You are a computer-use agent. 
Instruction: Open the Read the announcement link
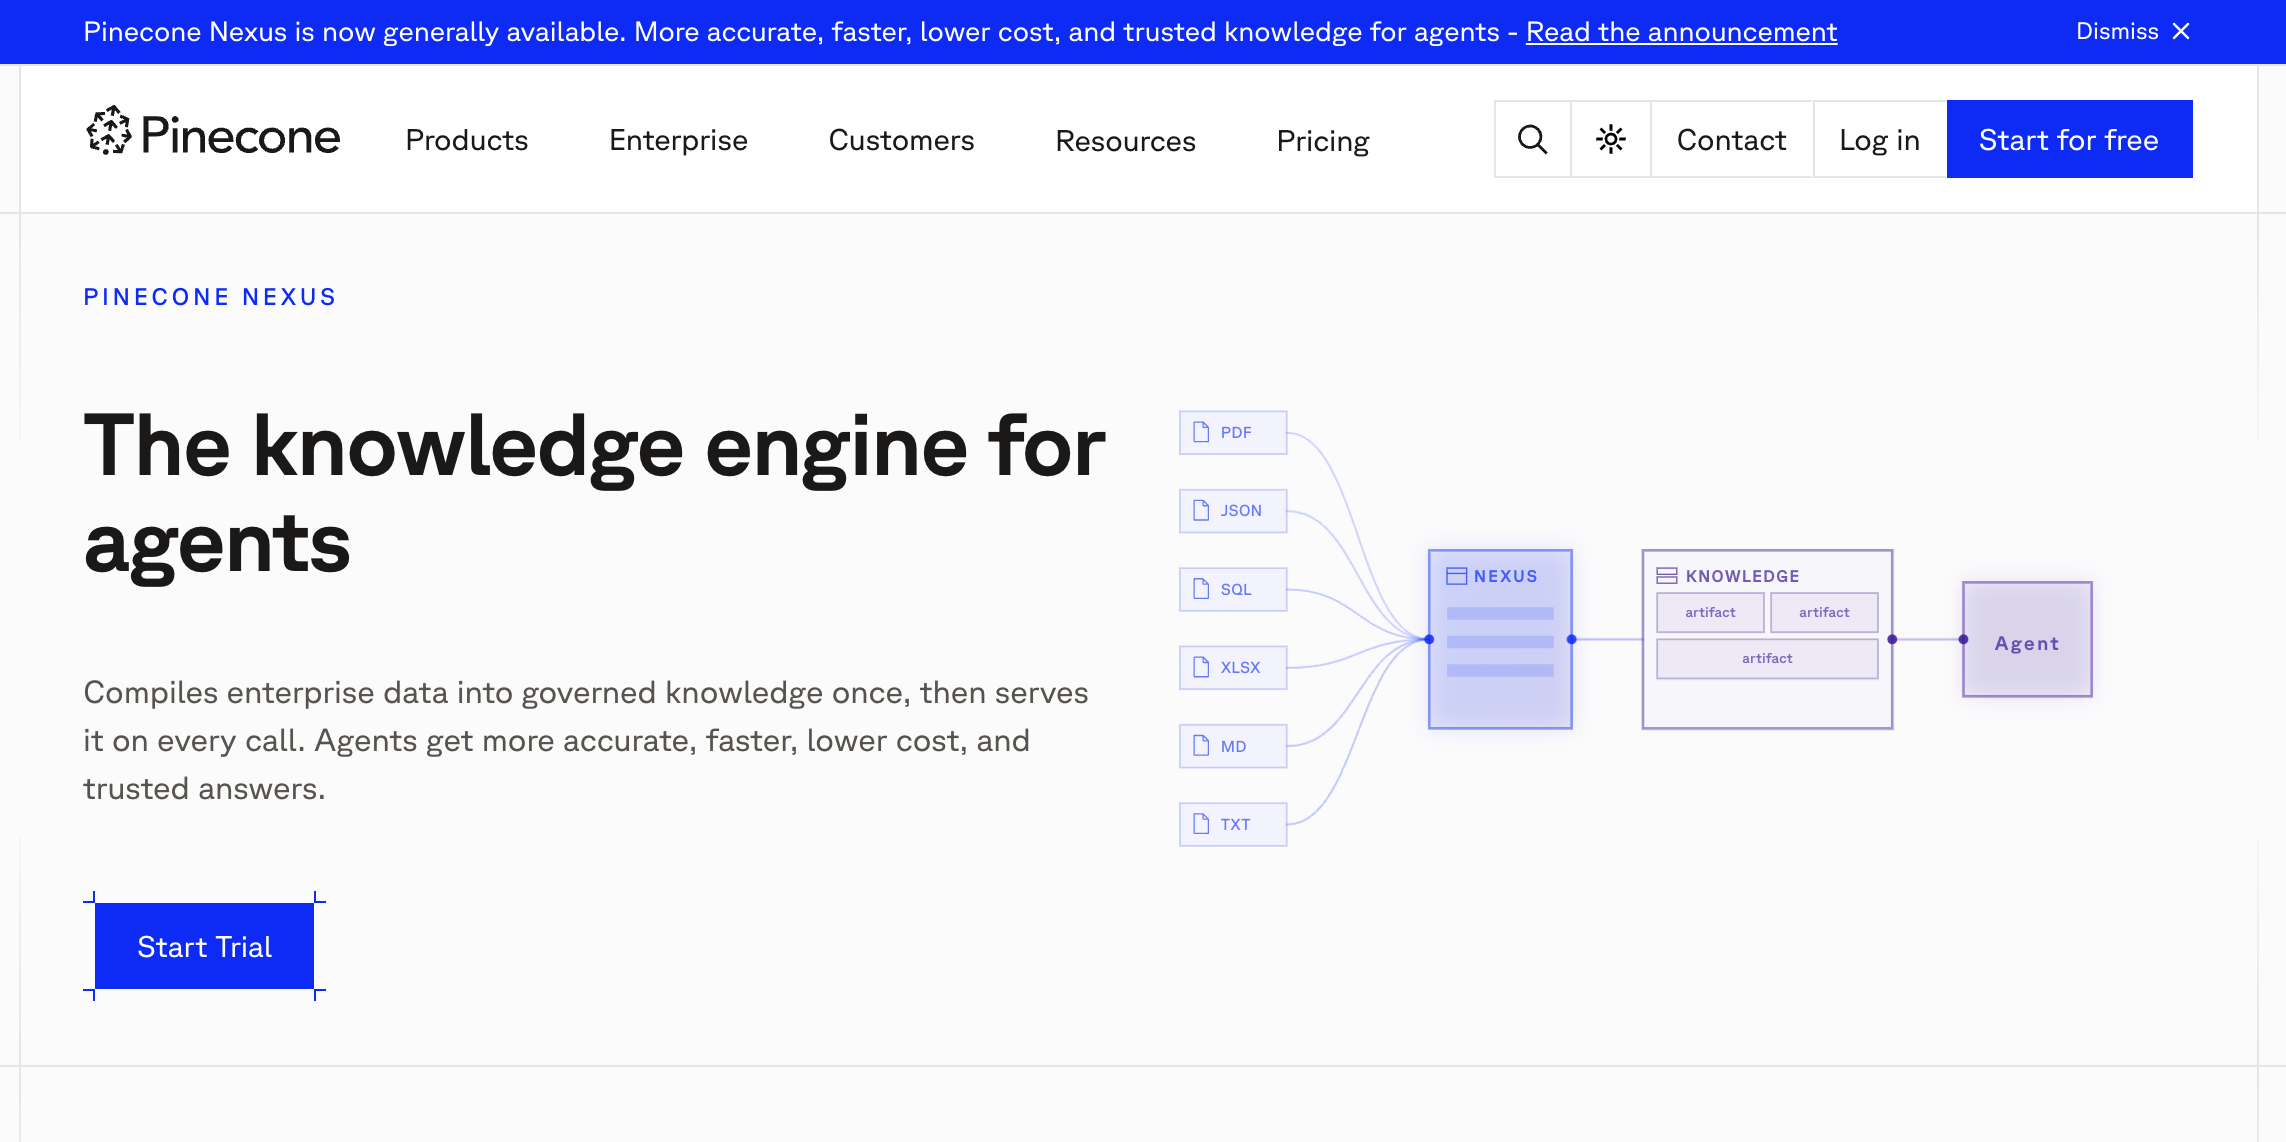click(1681, 32)
